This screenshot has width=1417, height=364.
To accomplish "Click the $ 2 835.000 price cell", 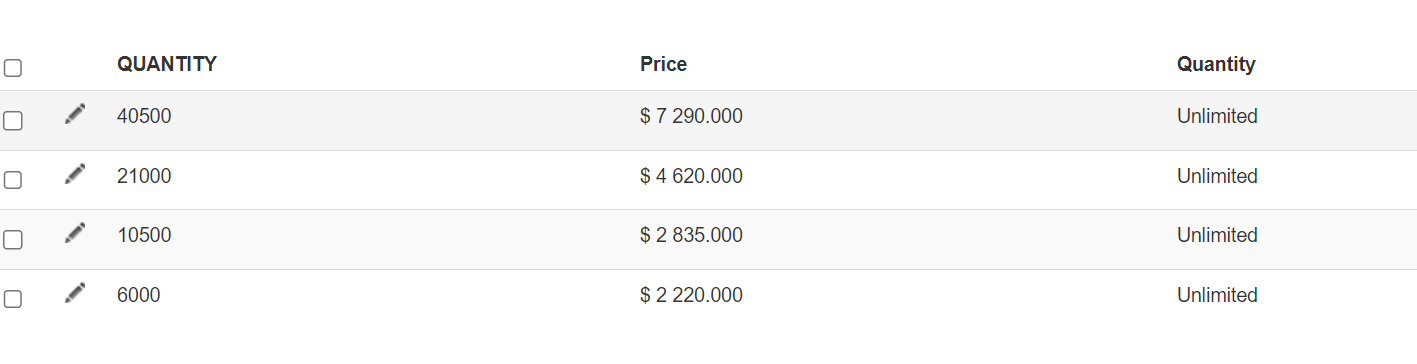I will click(x=691, y=235).
